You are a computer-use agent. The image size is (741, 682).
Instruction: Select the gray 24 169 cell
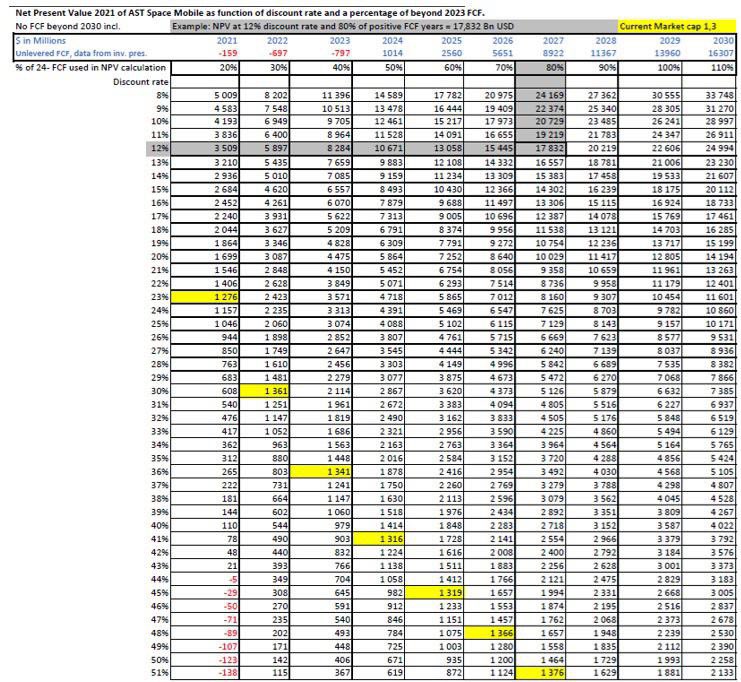pyautogui.click(x=541, y=95)
